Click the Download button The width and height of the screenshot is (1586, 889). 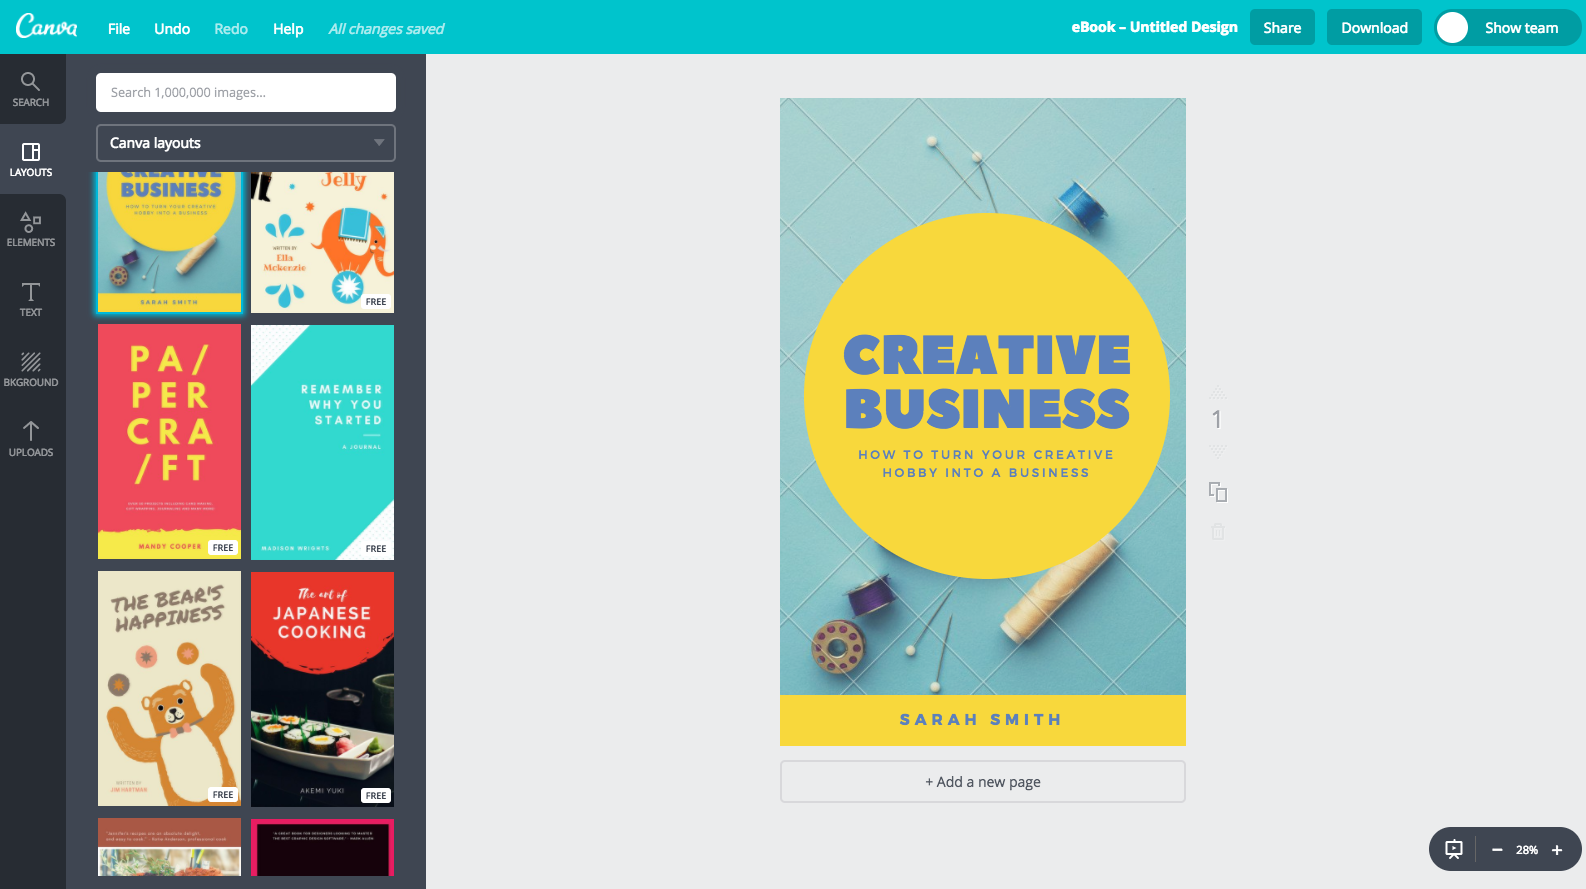coord(1374,28)
